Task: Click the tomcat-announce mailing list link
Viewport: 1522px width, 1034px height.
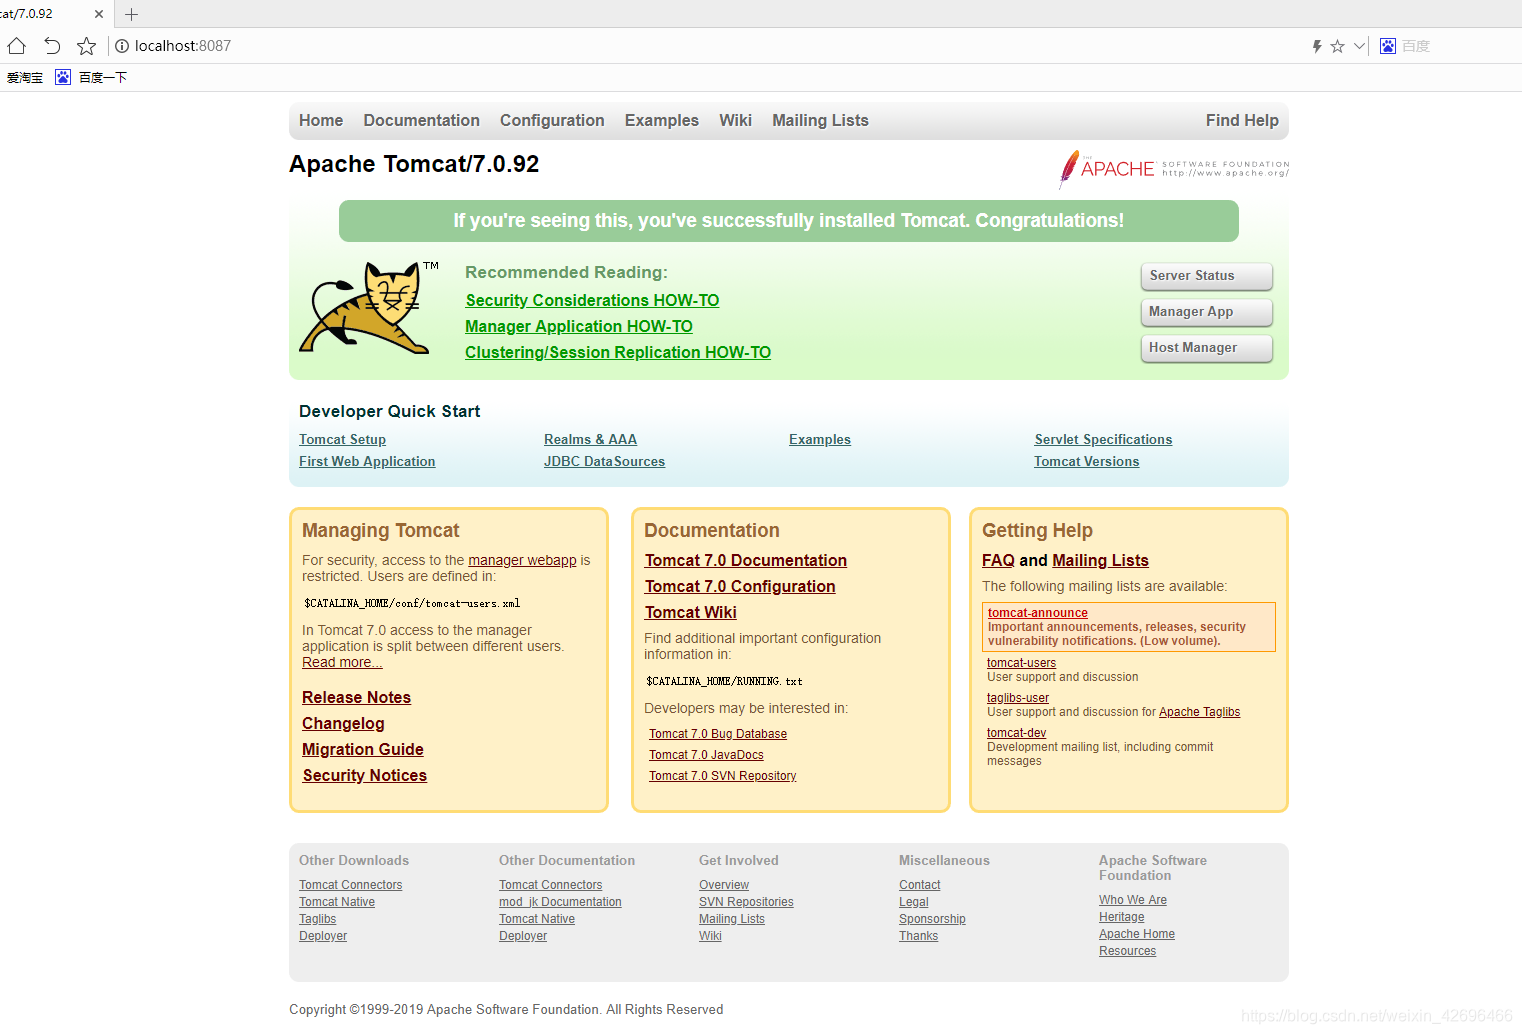Action: click(1037, 613)
